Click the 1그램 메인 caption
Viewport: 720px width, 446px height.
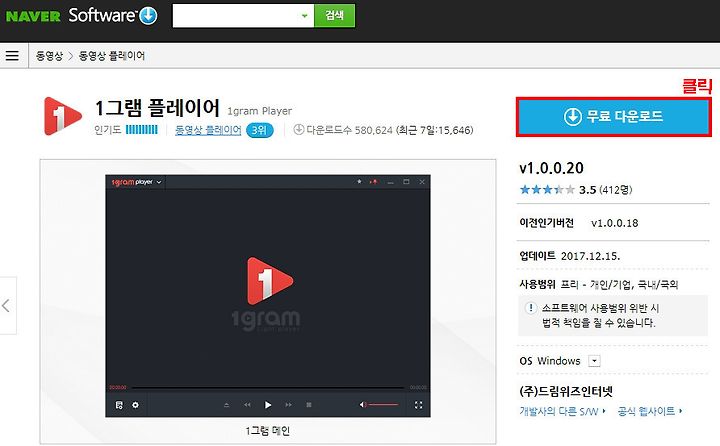268,431
